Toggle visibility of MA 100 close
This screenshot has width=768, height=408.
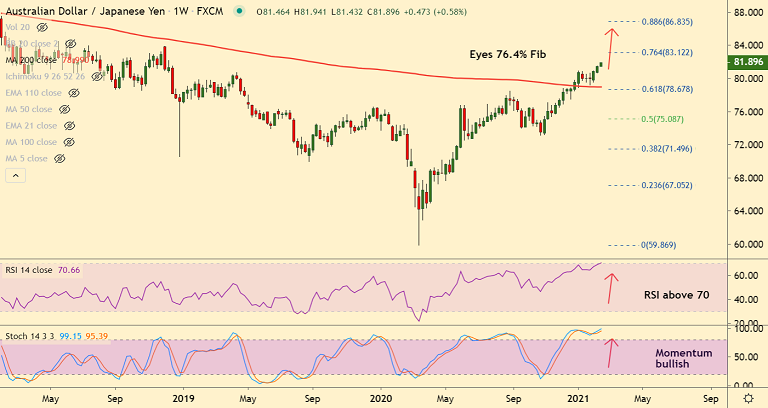point(69,142)
